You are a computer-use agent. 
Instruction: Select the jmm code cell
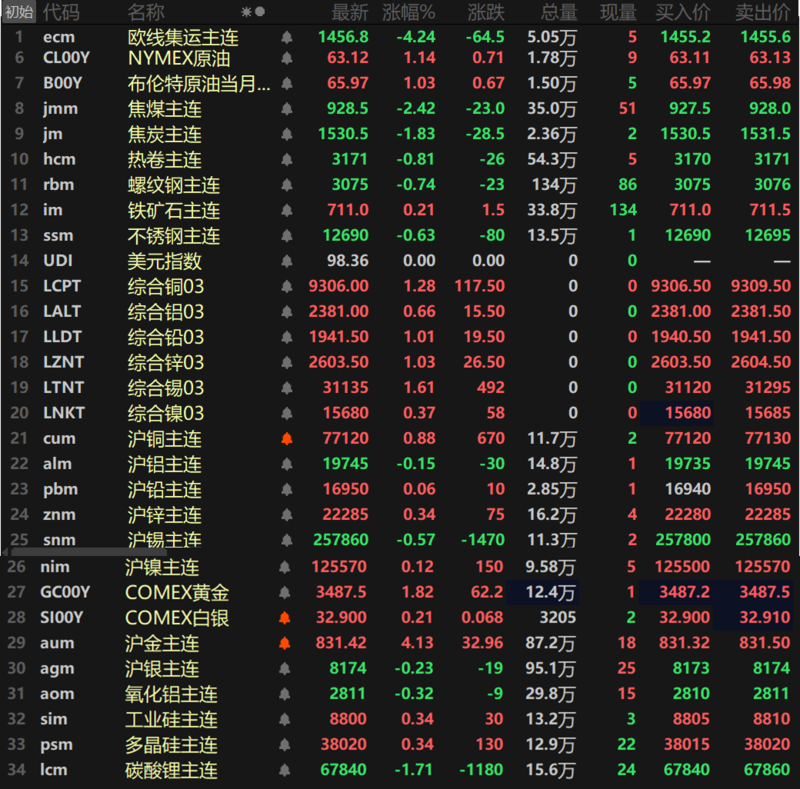tap(61, 108)
